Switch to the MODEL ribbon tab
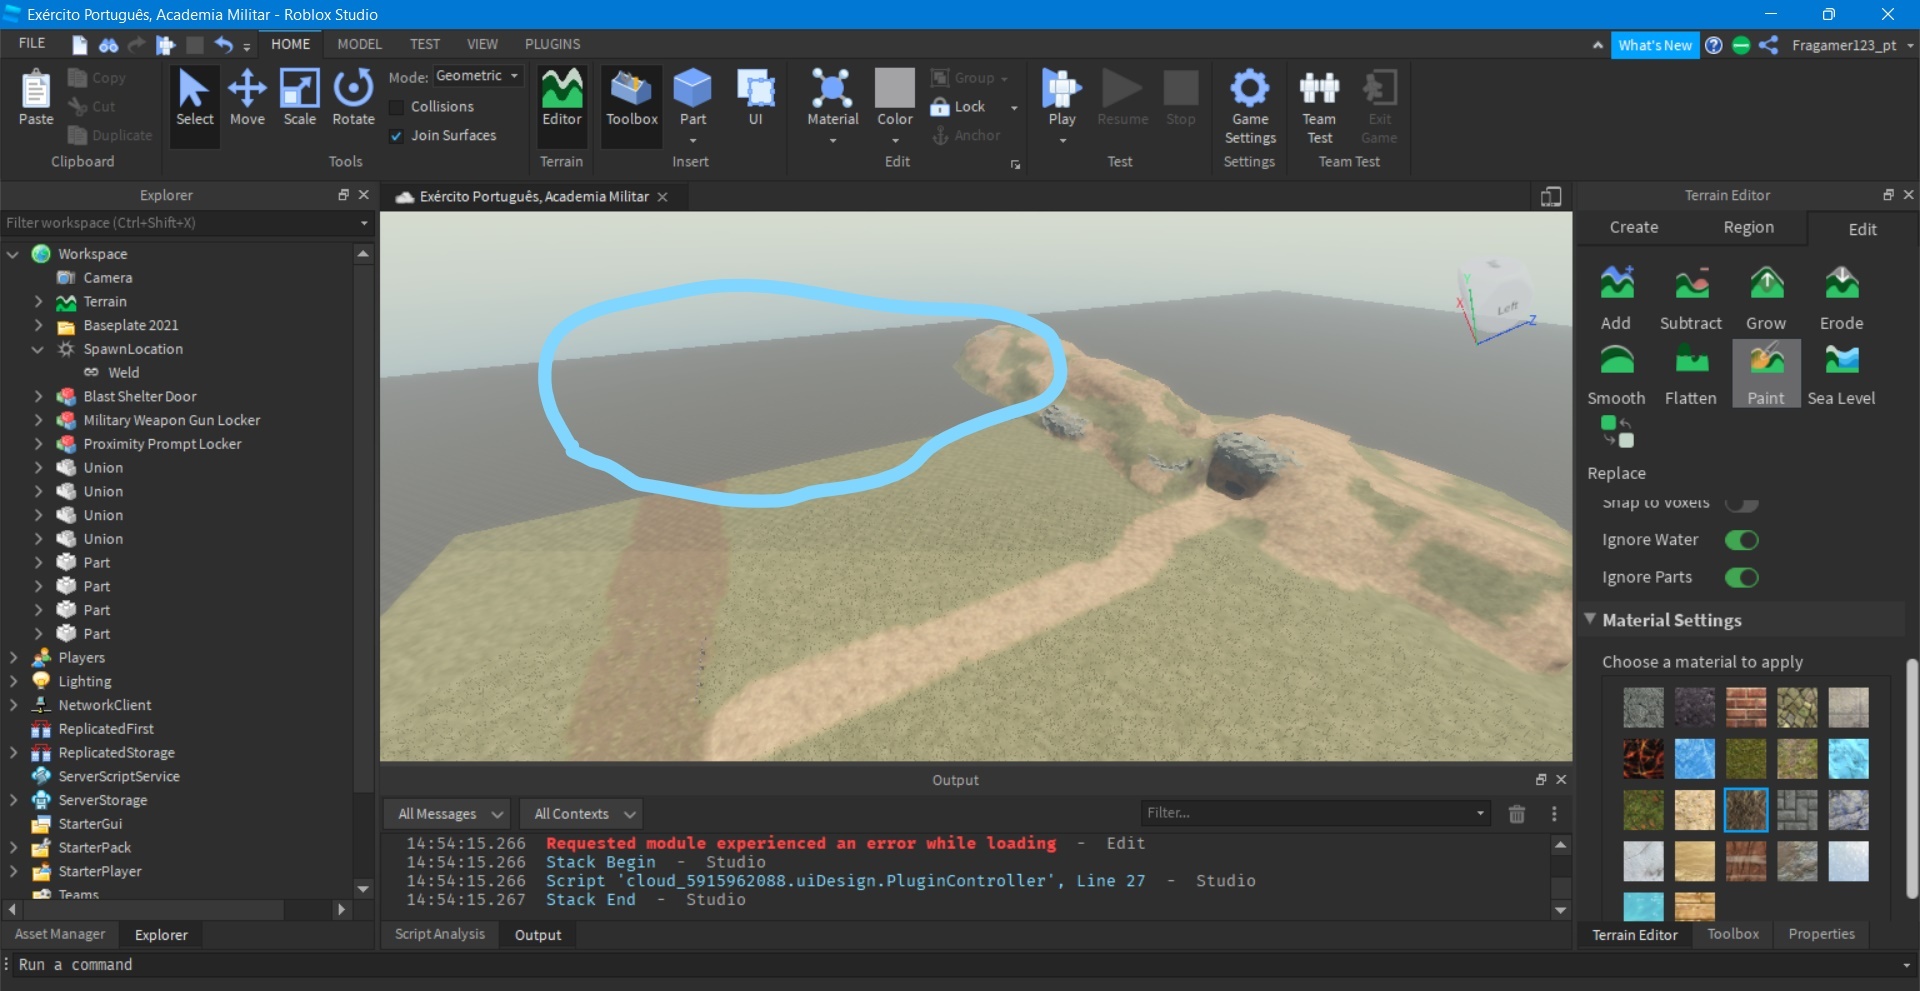Screen dimensions: 1920x991 click(359, 44)
